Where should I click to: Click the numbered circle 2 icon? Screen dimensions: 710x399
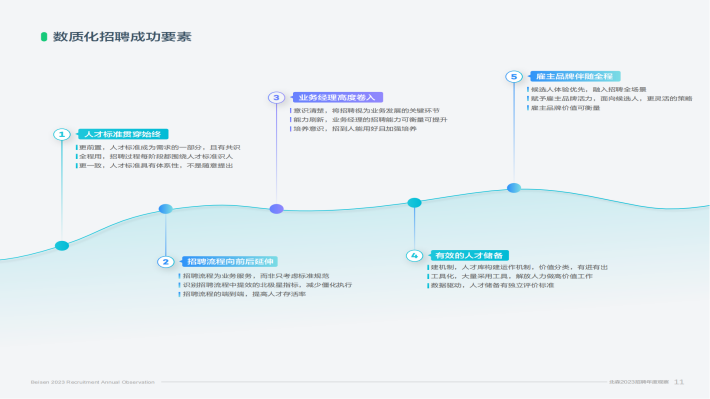[x=166, y=262]
